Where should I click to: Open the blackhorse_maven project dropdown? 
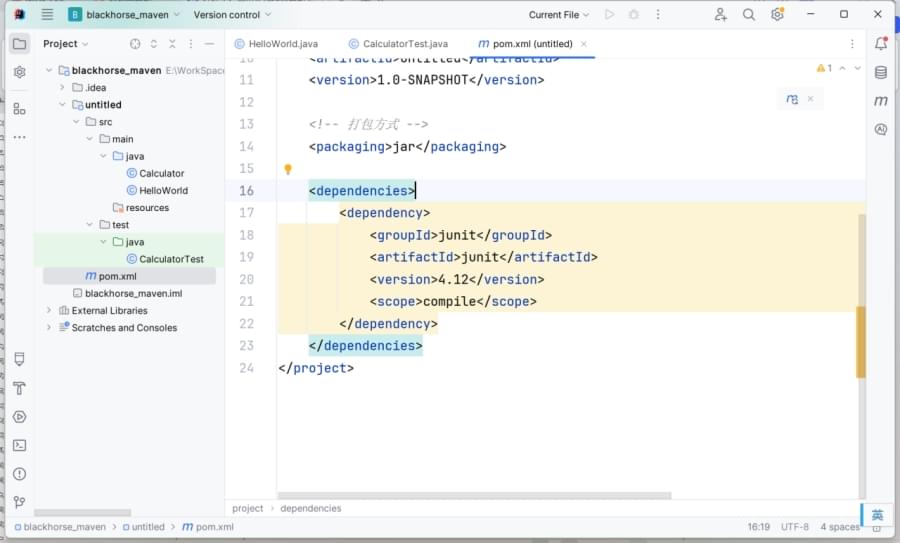point(124,15)
